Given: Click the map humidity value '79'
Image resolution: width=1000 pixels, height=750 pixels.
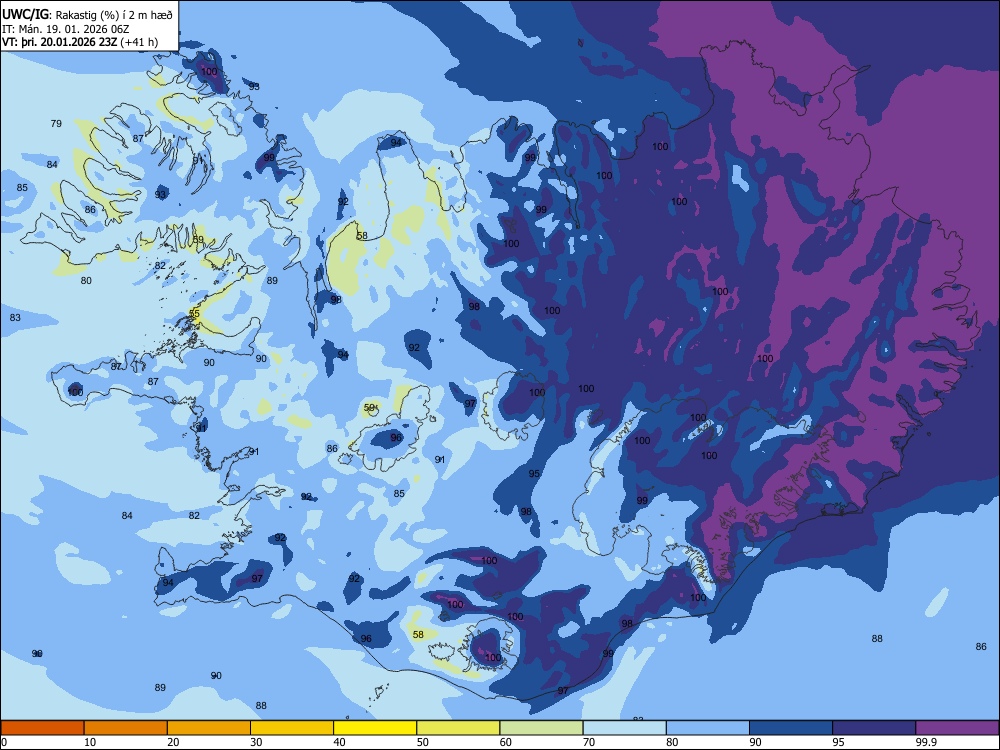Looking at the screenshot, I should coord(56,124).
